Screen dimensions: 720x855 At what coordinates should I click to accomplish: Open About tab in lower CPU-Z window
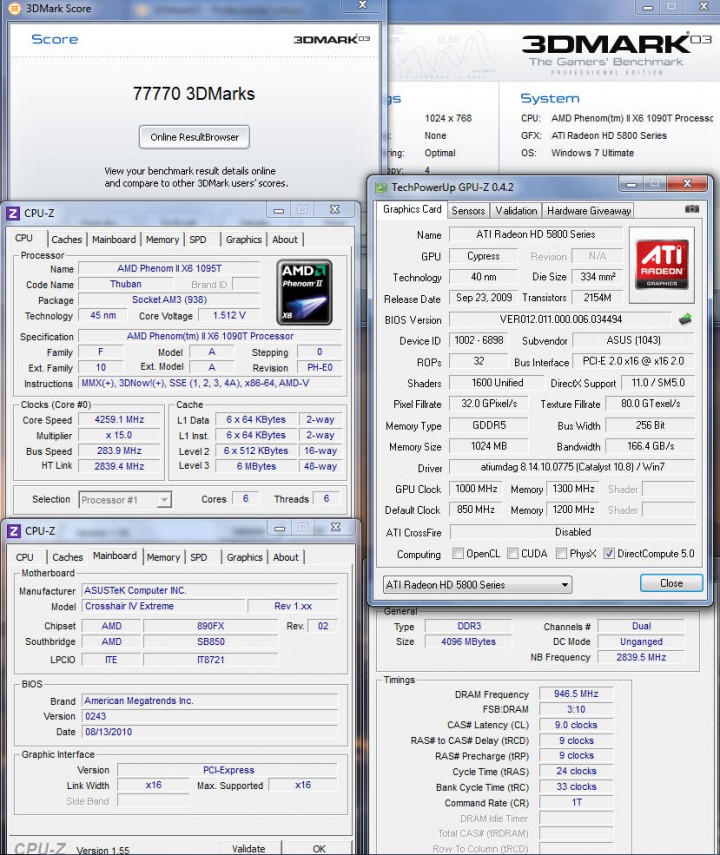pyautogui.click(x=286, y=557)
